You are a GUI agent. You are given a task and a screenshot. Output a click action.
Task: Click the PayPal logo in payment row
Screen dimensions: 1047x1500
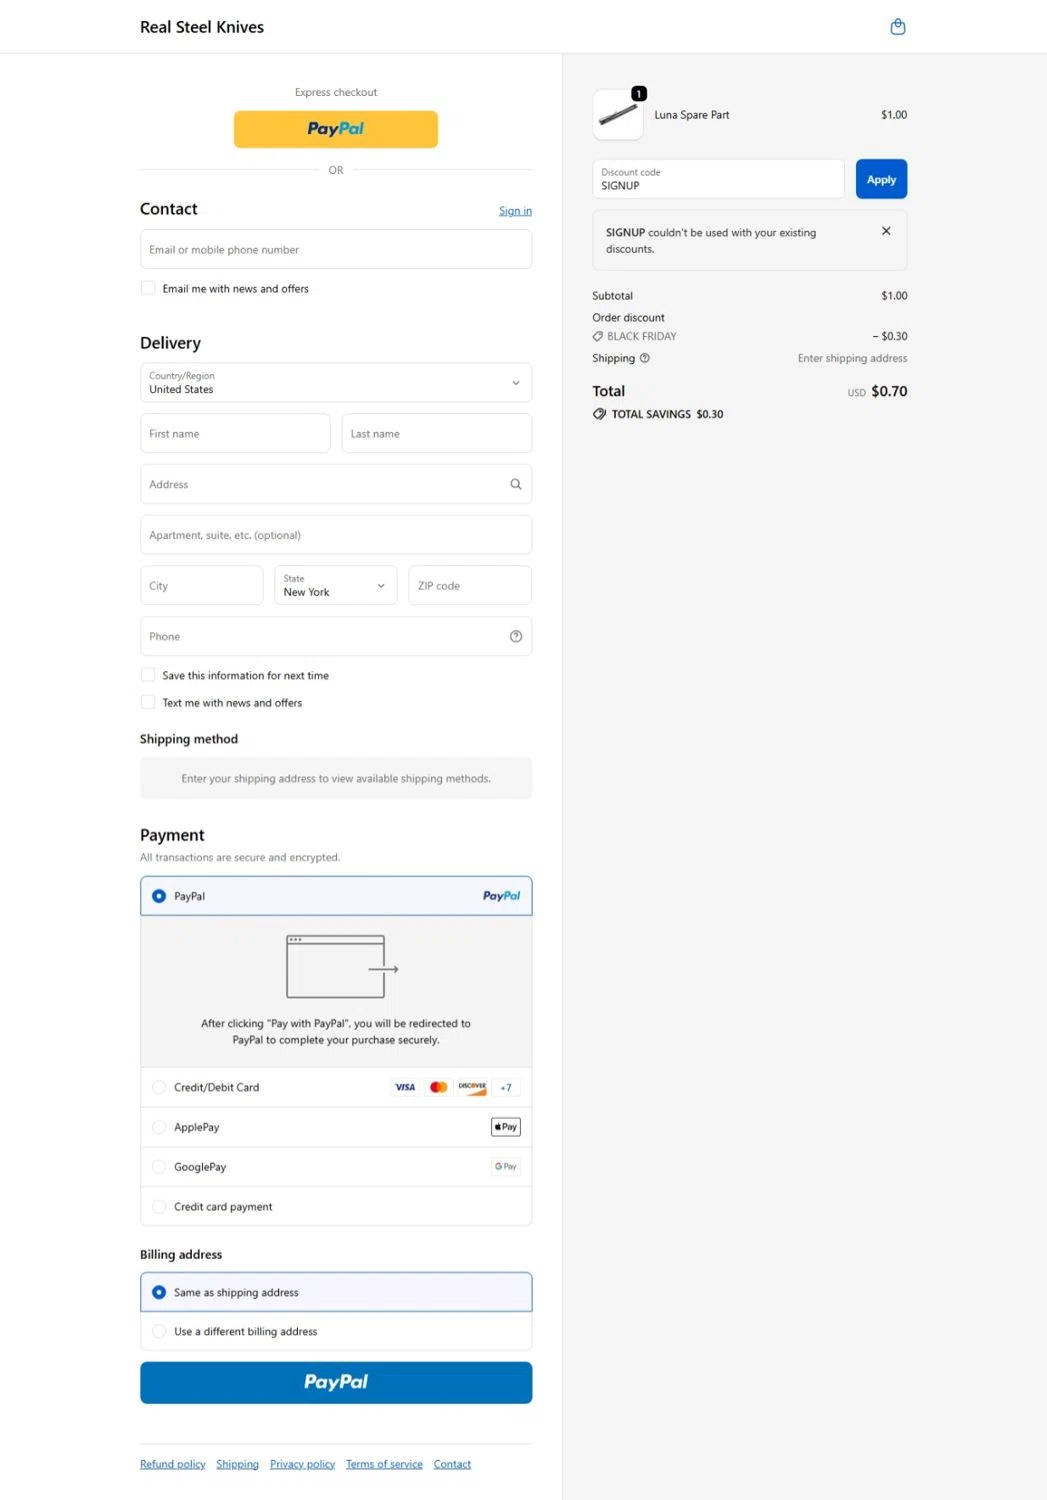[501, 896]
